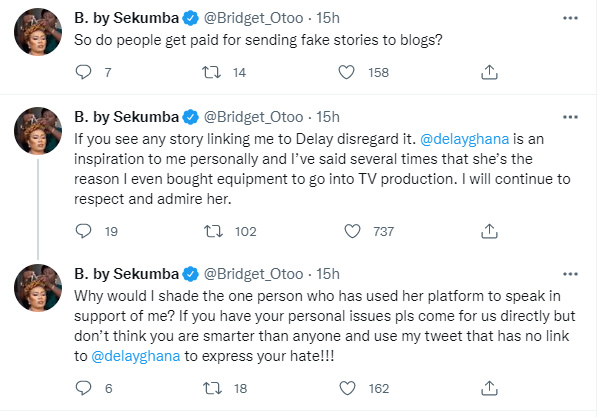View profile picture on the first tweet
This screenshot has height=417, width=600.
coord(38,32)
